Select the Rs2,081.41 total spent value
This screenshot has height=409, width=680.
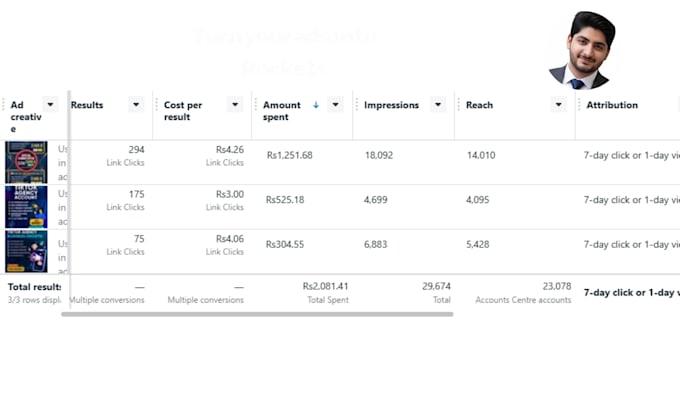[325, 286]
